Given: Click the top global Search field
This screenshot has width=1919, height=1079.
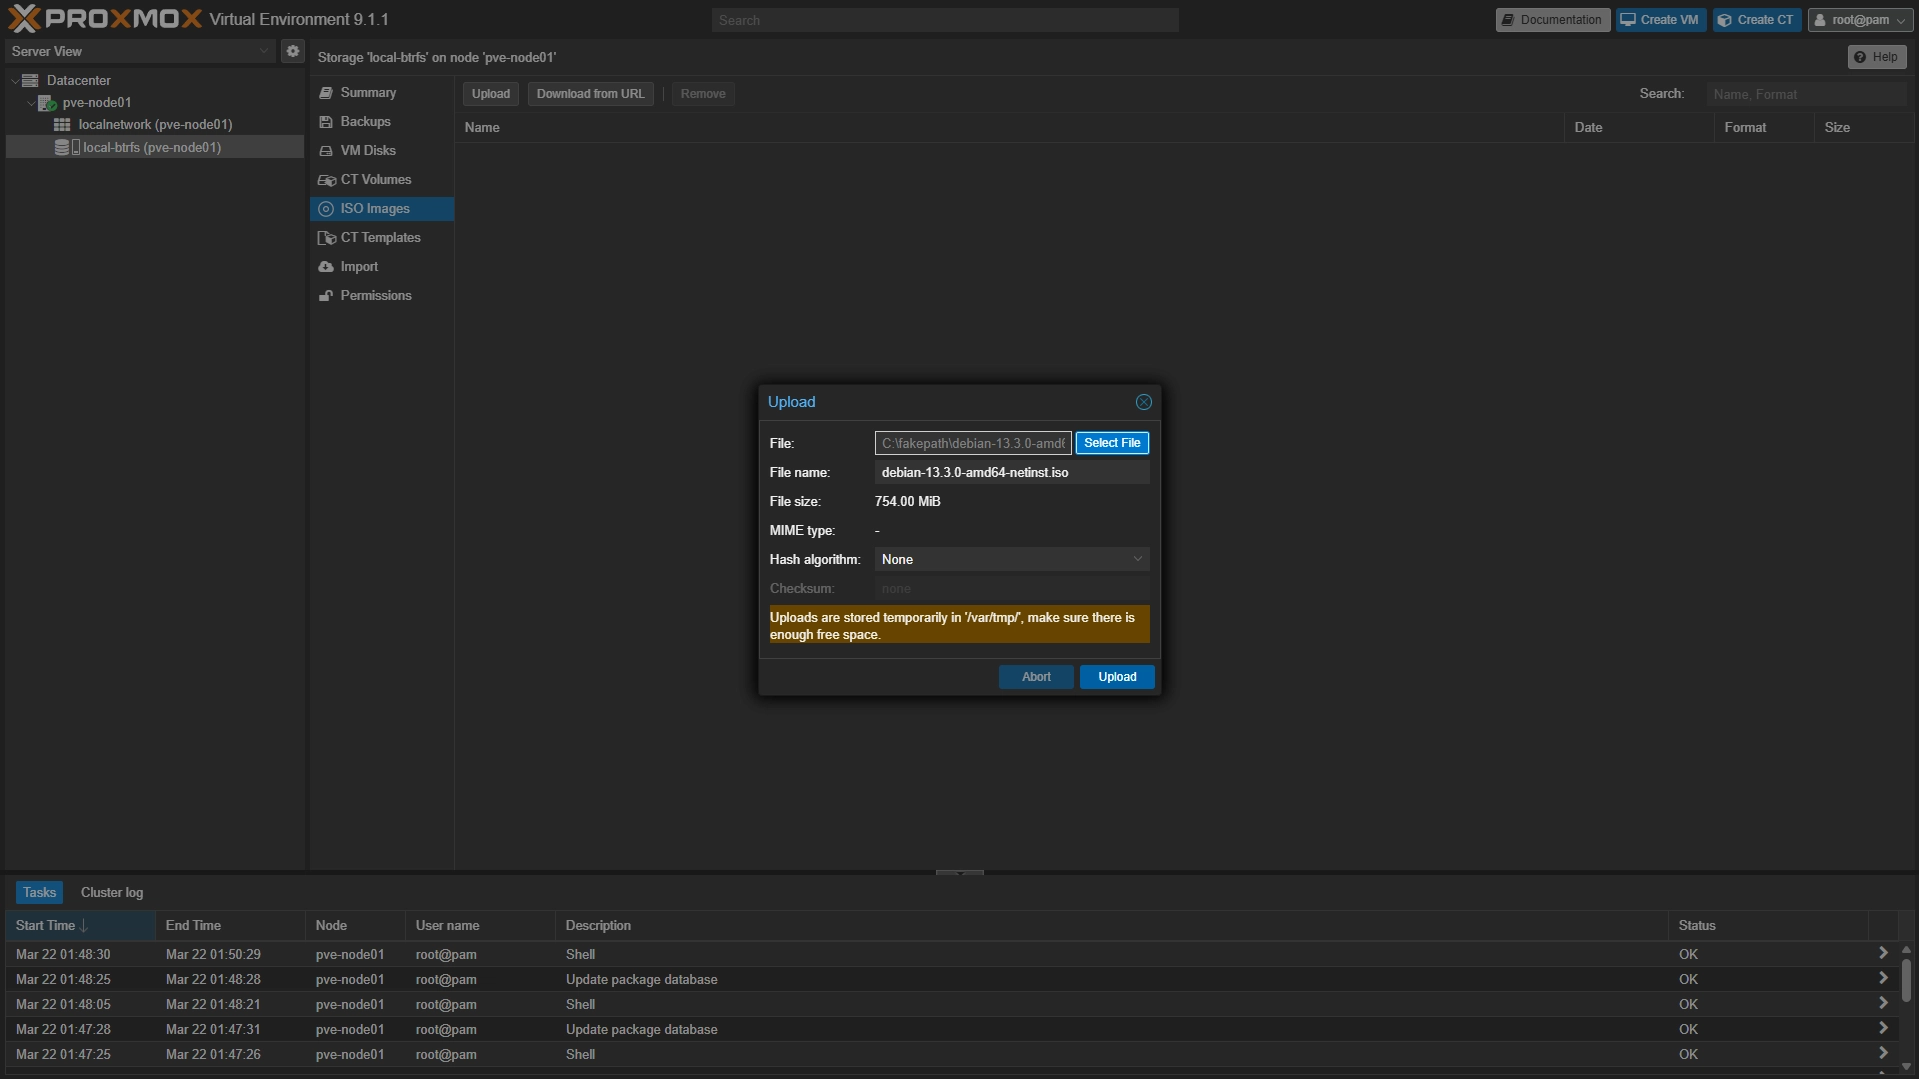Looking at the screenshot, I should 945,20.
